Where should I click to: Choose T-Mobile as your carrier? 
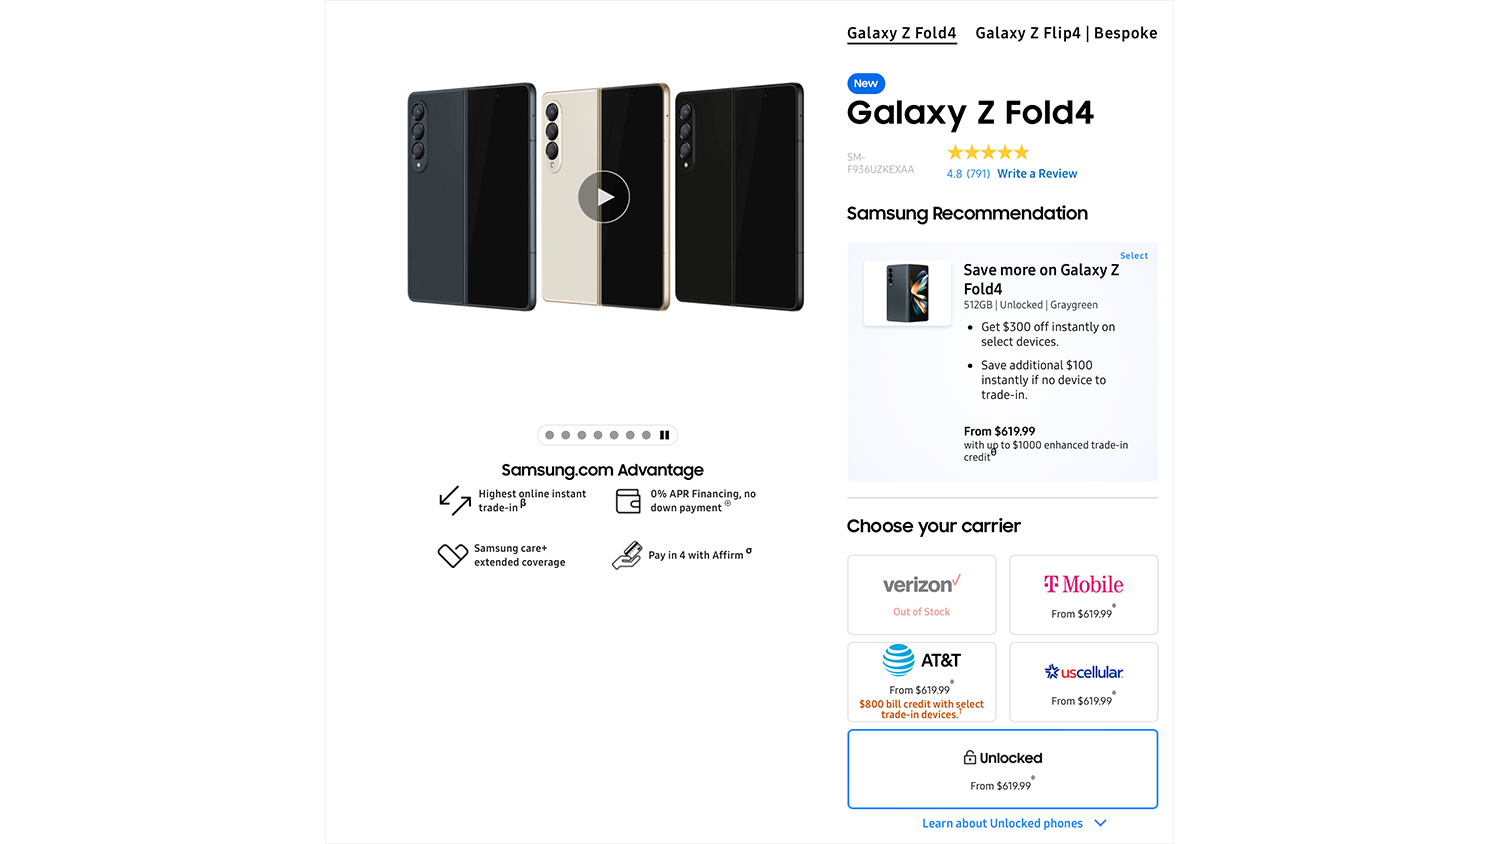click(x=1083, y=595)
